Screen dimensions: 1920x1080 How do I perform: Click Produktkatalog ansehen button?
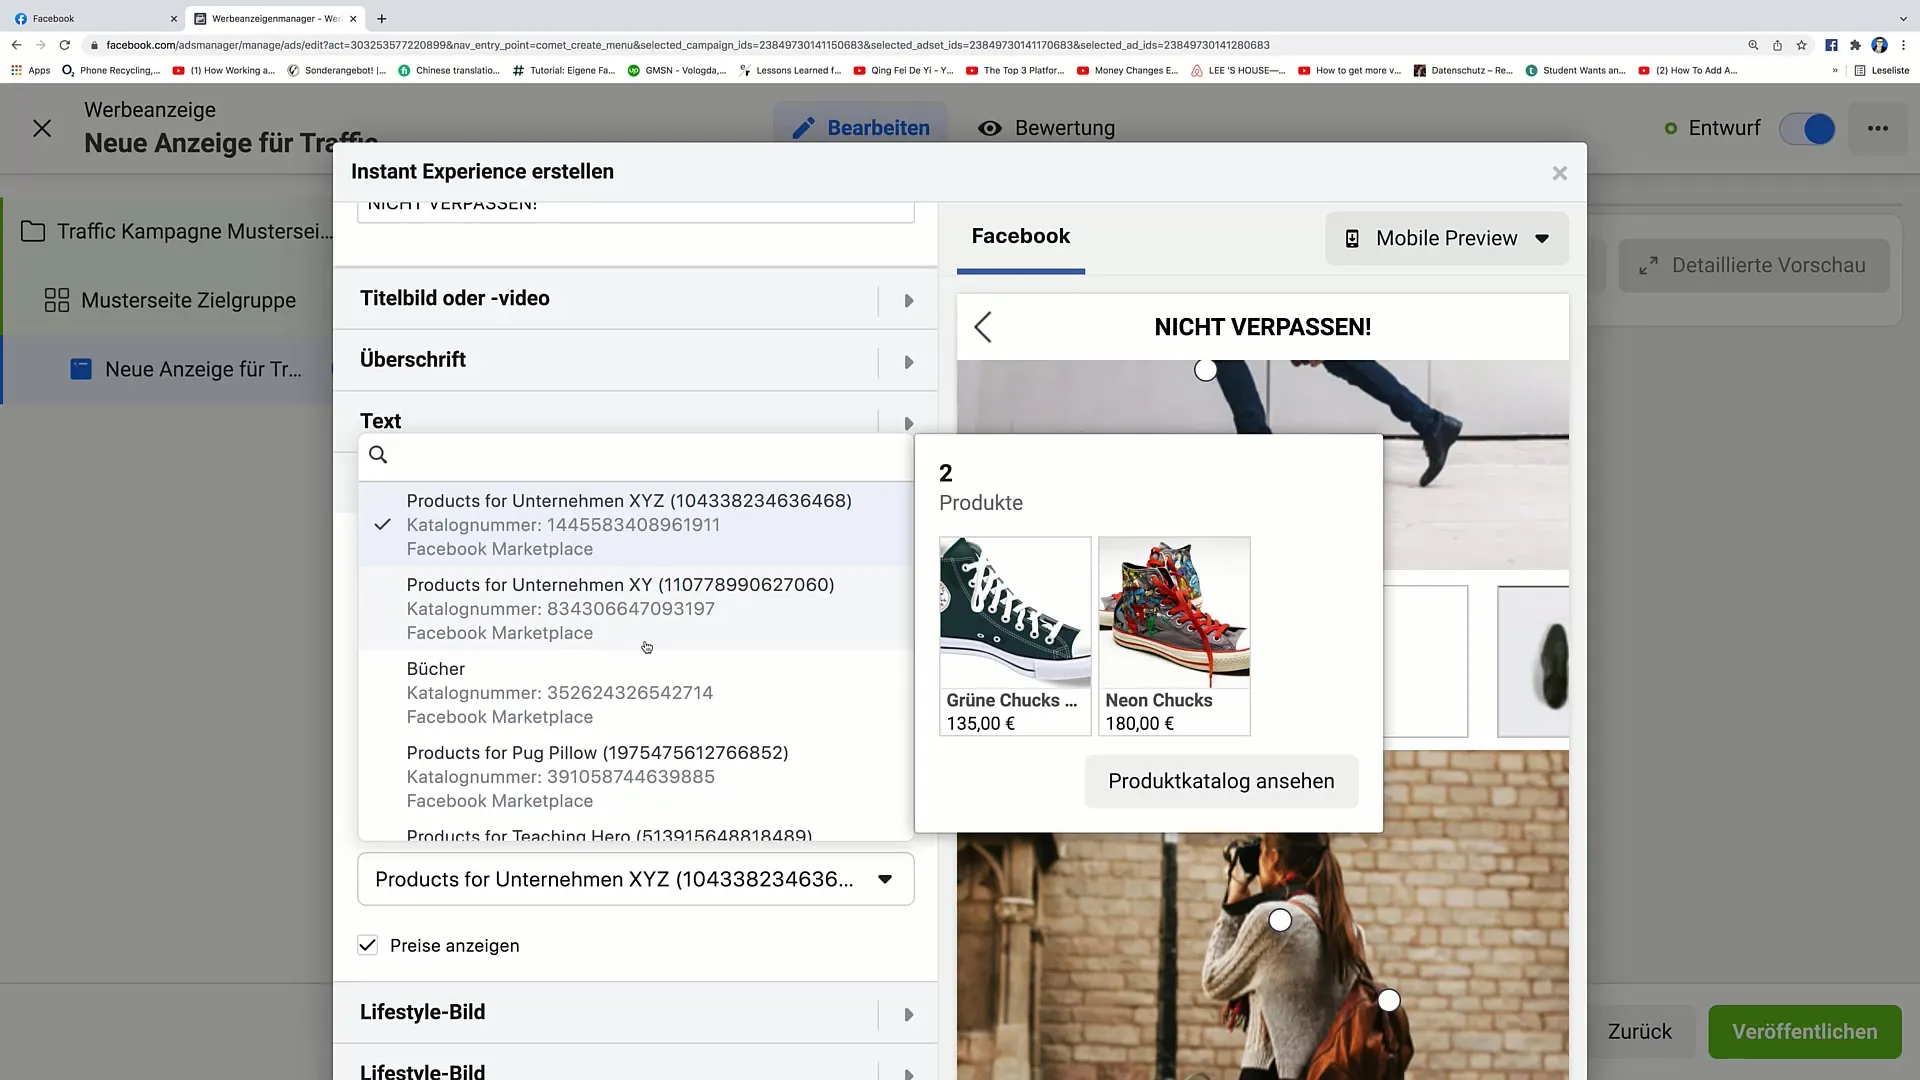click(1221, 781)
